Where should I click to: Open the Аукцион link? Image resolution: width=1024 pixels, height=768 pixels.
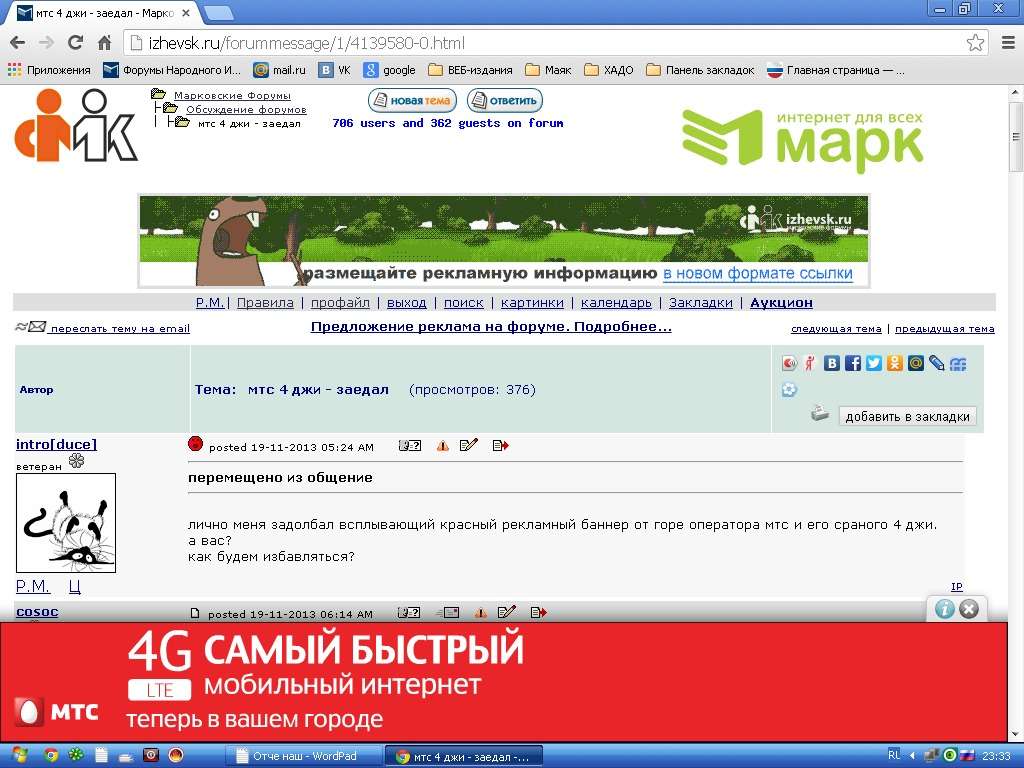781,302
